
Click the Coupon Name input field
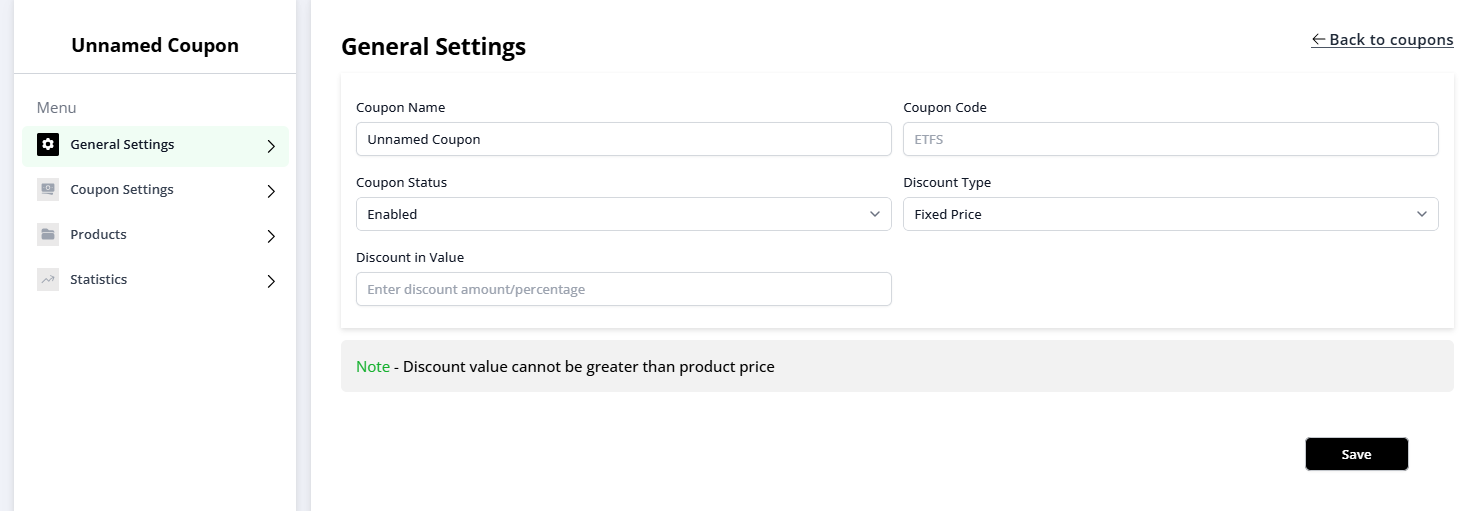coord(623,139)
